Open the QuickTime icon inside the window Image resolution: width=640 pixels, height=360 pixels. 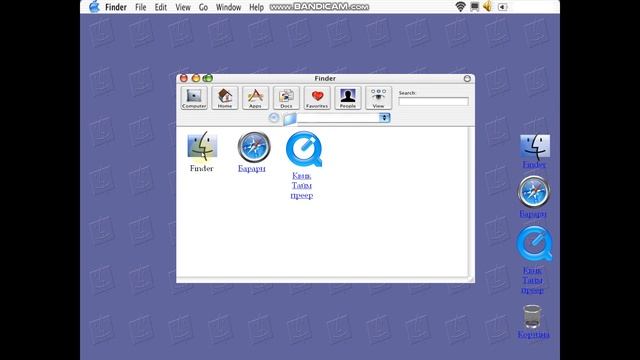pos(304,149)
